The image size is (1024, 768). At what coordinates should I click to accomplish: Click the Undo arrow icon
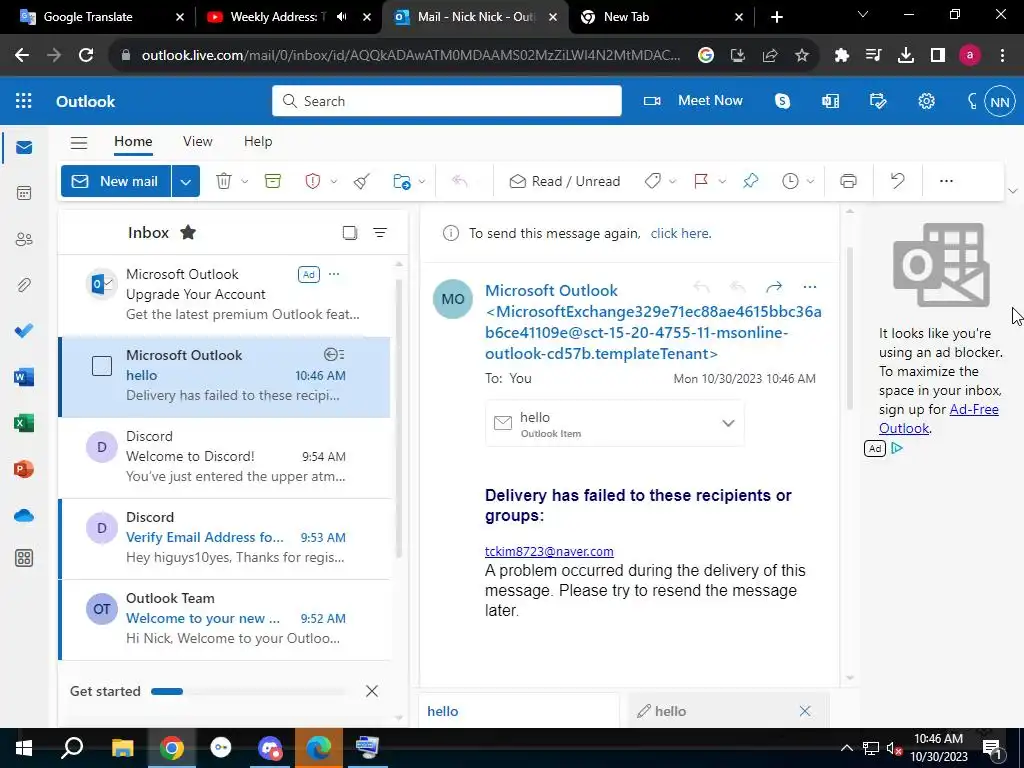898,181
